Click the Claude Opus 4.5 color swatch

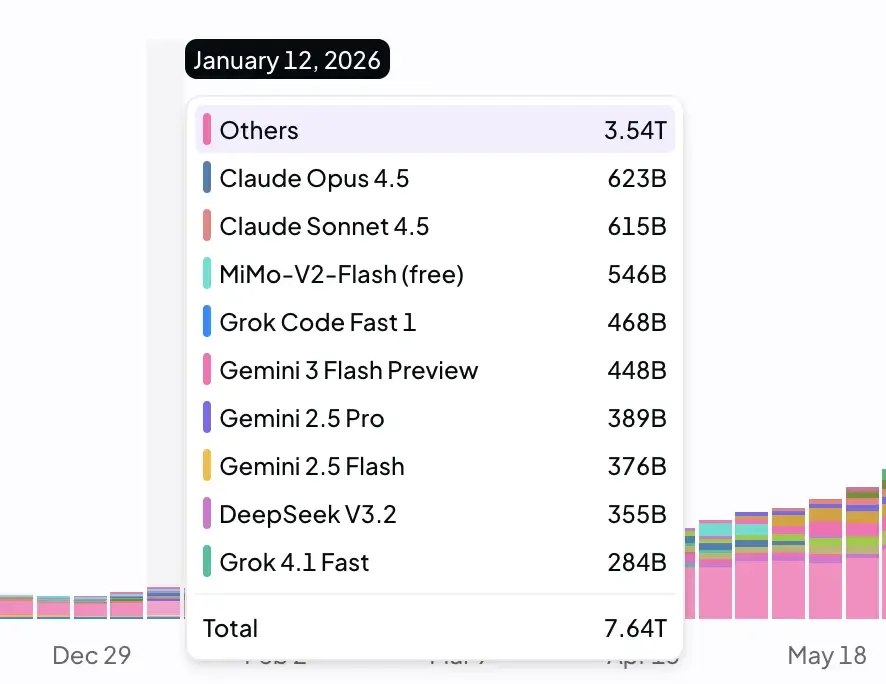point(207,177)
